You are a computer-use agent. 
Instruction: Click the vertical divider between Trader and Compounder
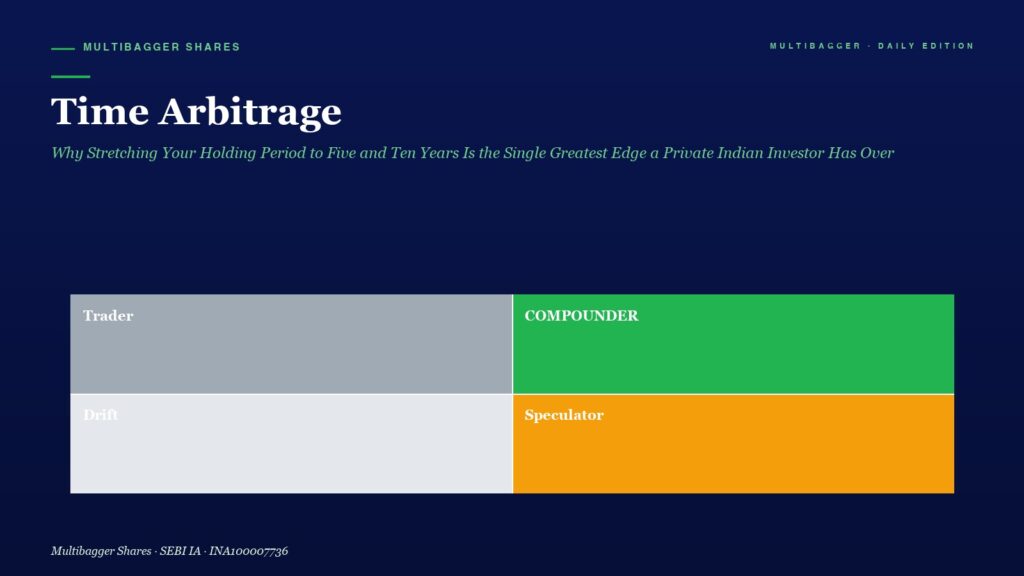[x=513, y=344]
